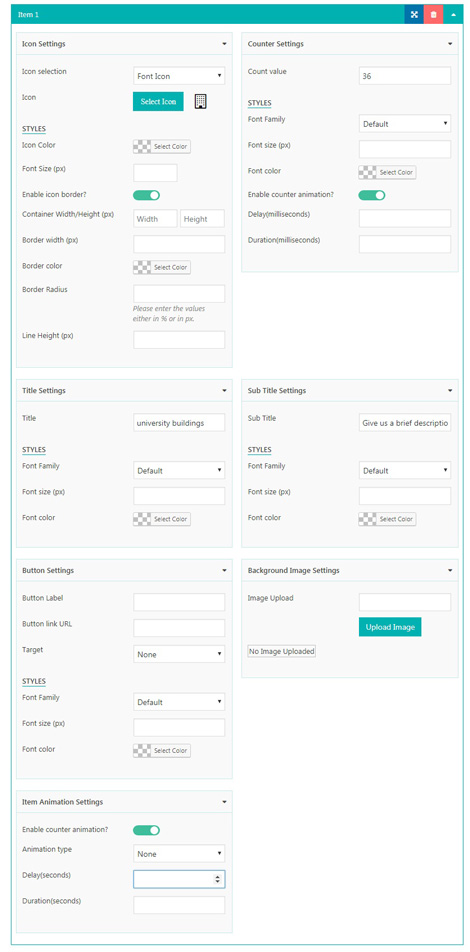
Task: Delete Item 1 with the red trash icon
Action: (x=434, y=14)
